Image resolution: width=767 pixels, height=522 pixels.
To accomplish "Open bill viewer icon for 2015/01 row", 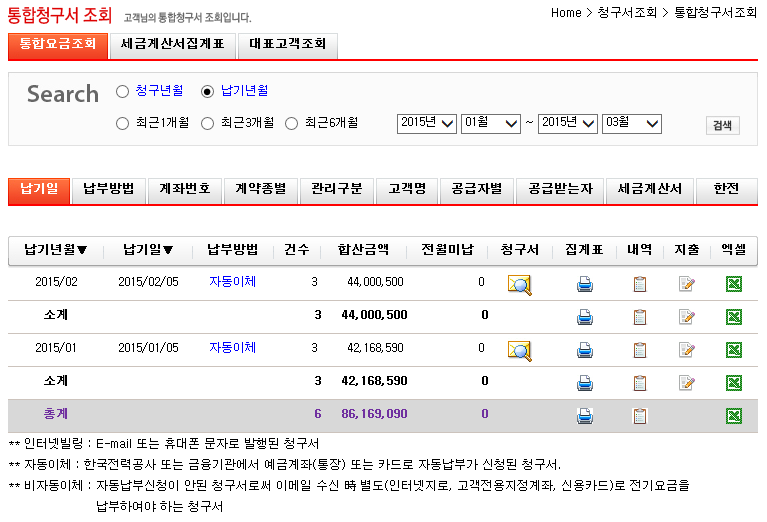I will coord(519,351).
